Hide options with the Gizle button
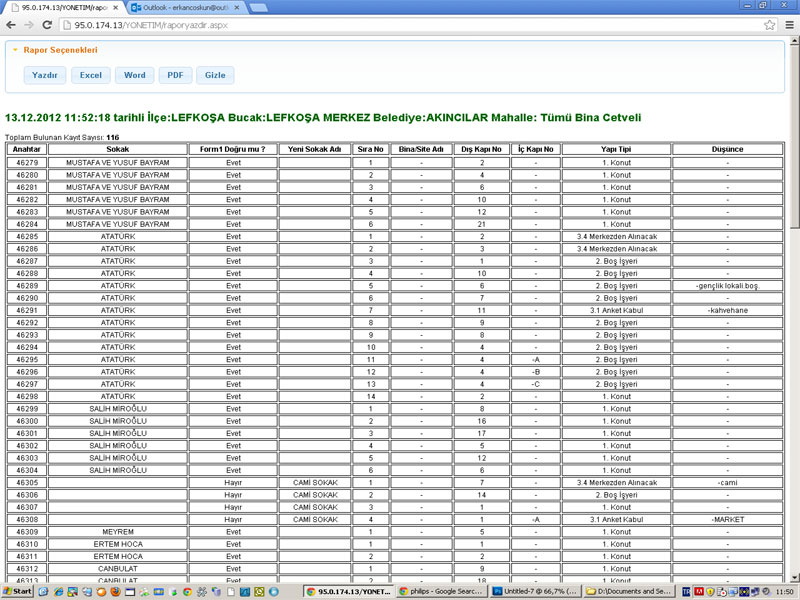Viewport: 800px width, 600px height. coord(215,75)
